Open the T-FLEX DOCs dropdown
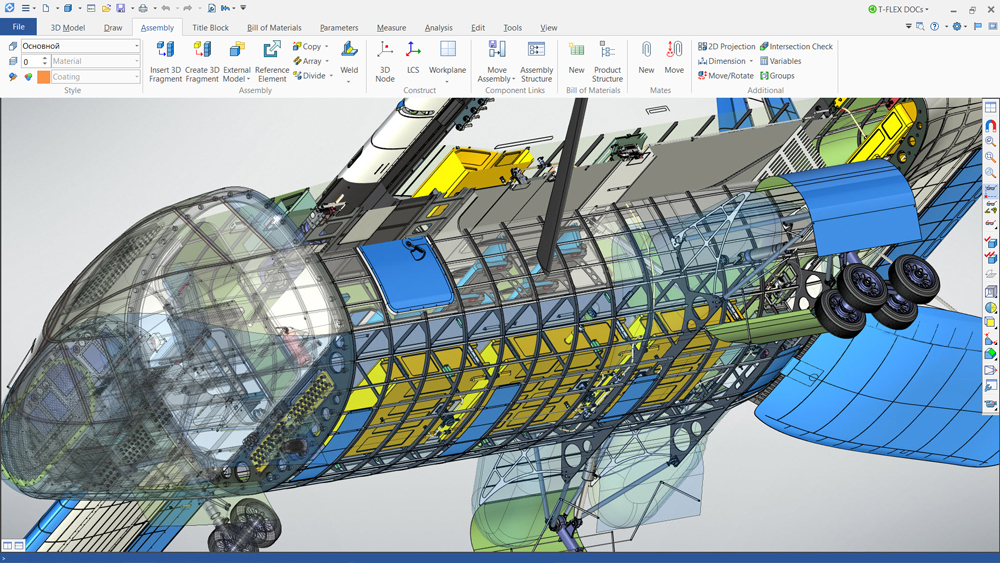The height and width of the screenshot is (563, 1000). tap(898, 9)
